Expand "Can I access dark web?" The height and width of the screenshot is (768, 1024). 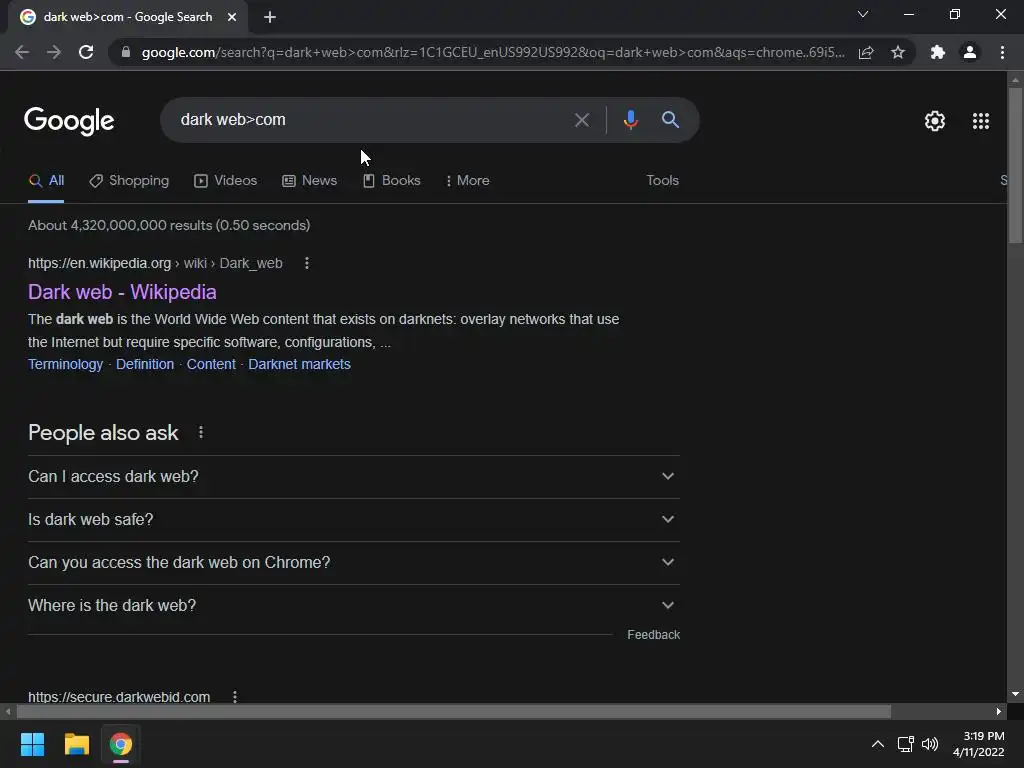point(354,477)
